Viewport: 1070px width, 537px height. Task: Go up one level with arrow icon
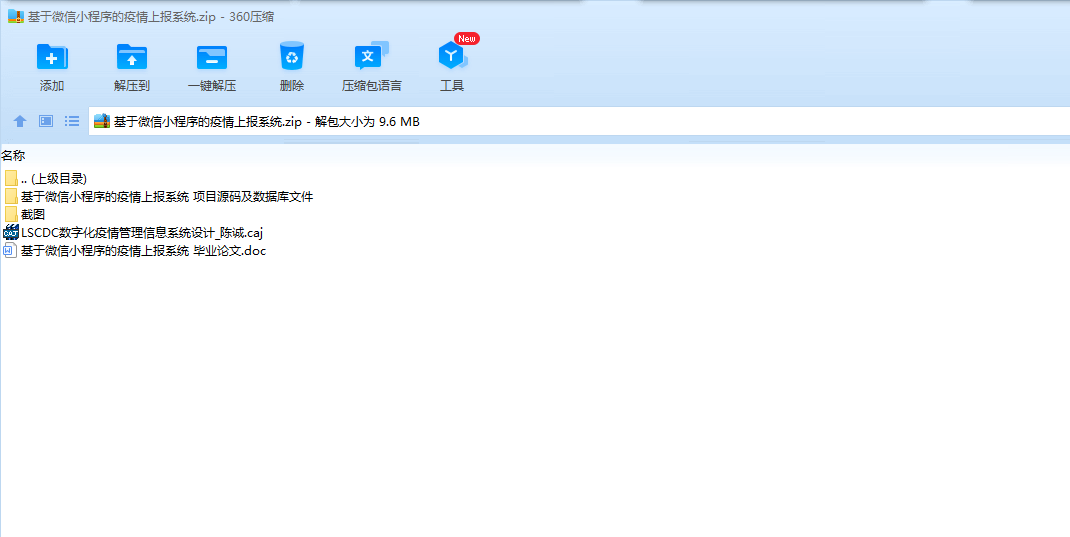pyautogui.click(x=20, y=121)
